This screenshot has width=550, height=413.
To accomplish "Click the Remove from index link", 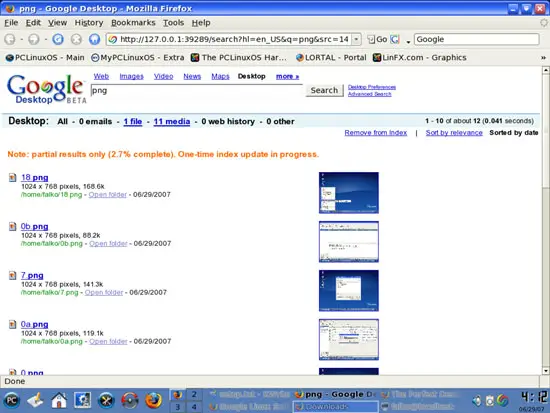I will click(376, 133).
